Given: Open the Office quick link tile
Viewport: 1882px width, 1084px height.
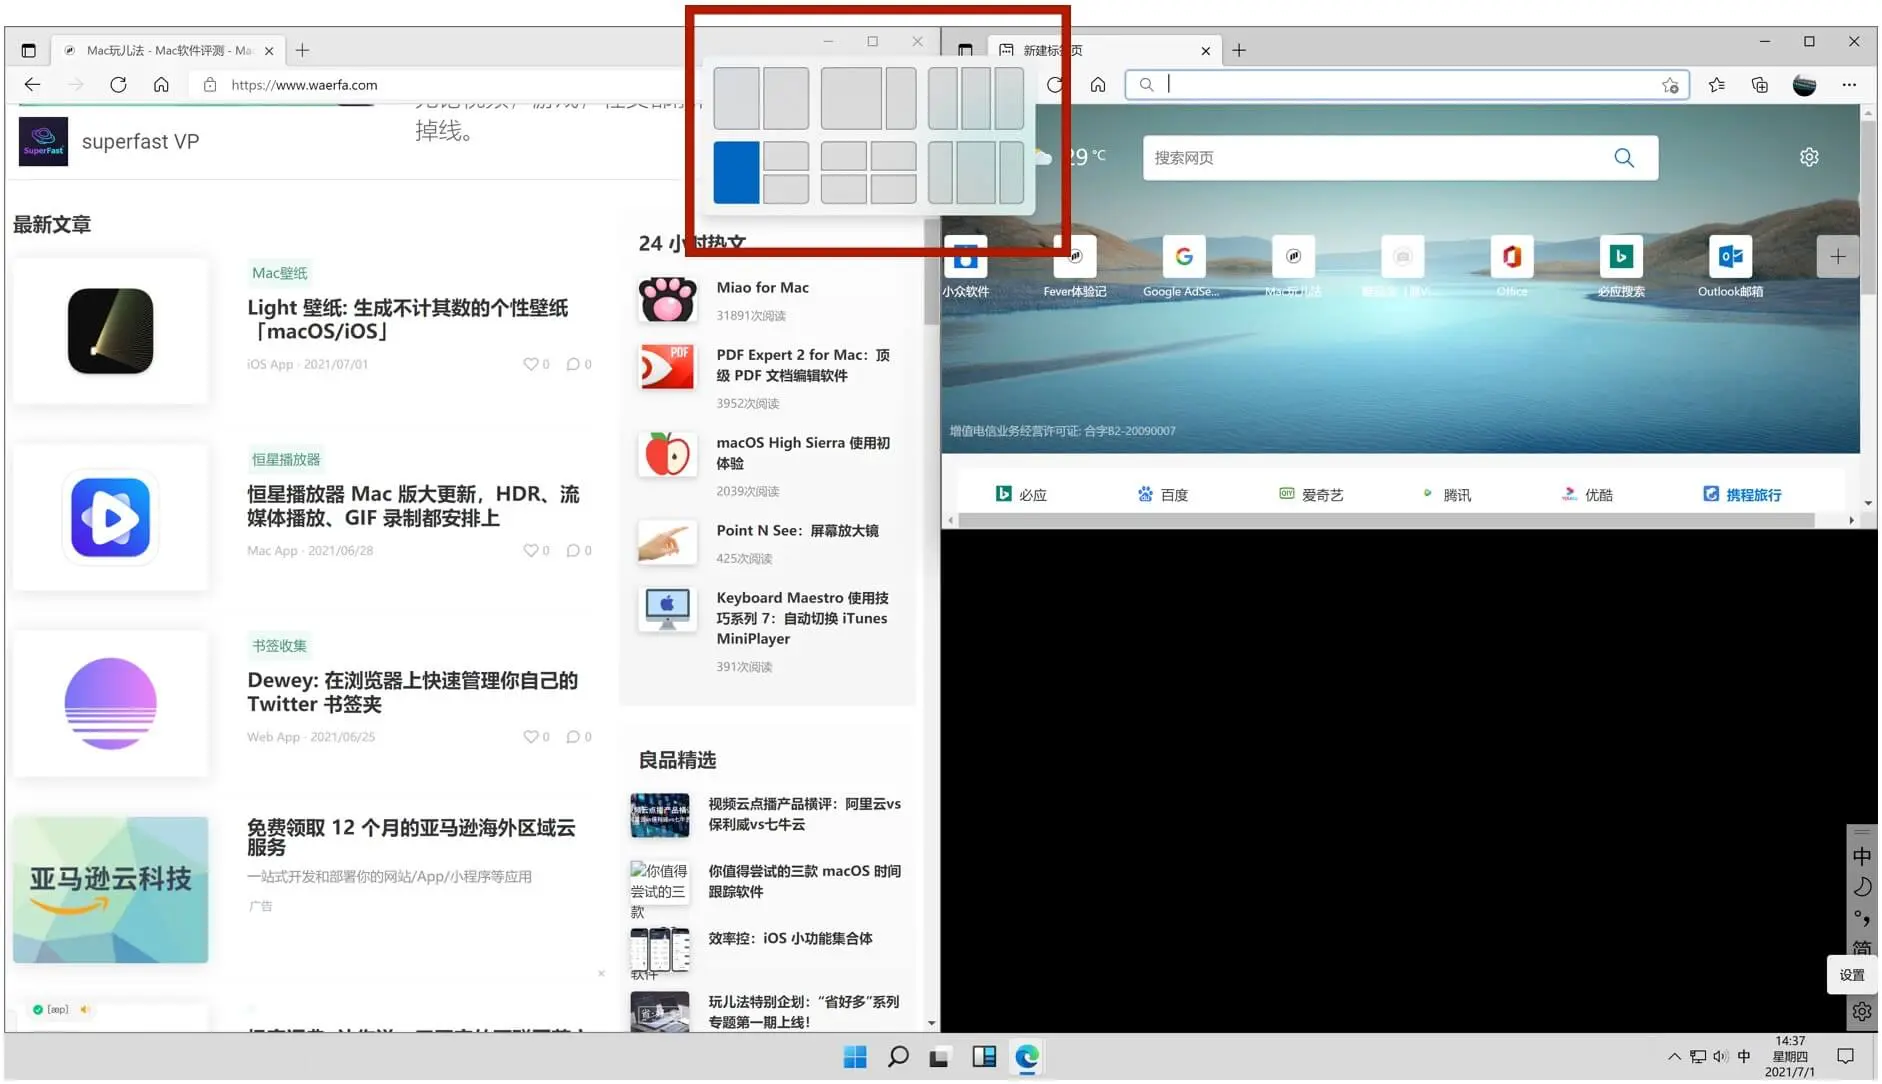Looking at the screenshot, I should pos(1512,267).
